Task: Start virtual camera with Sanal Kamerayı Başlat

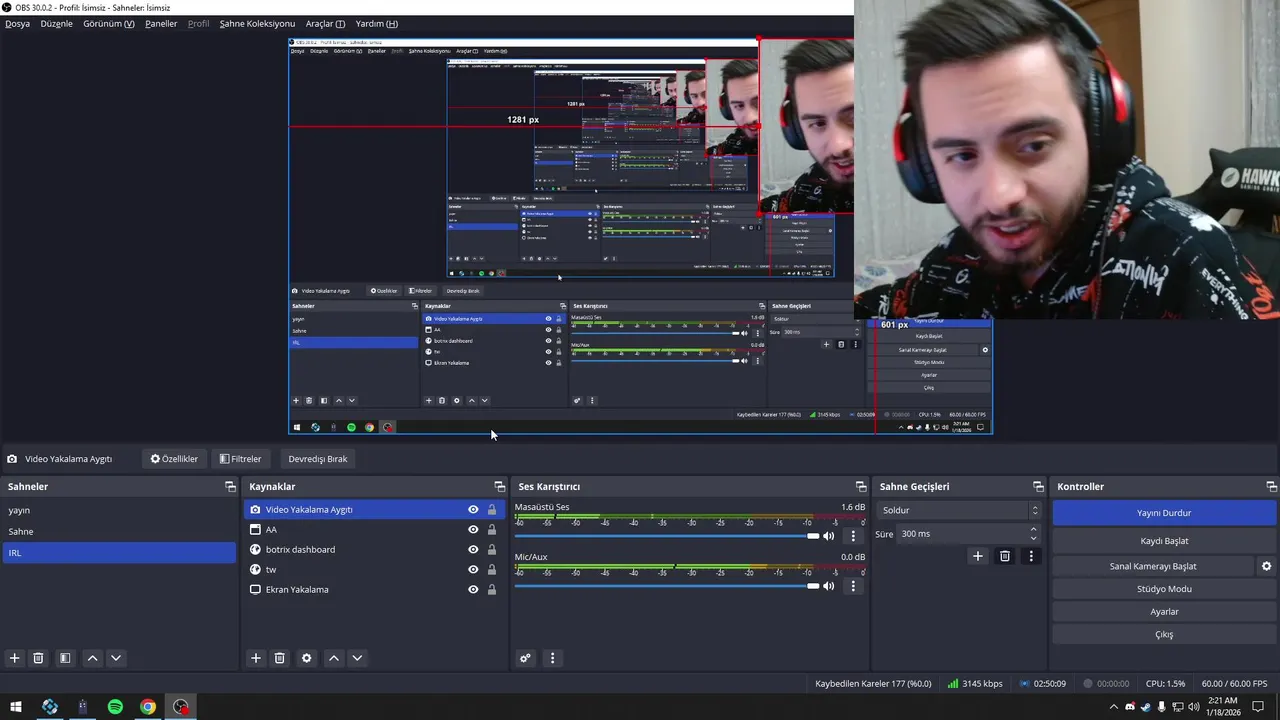Action: 1153,566
